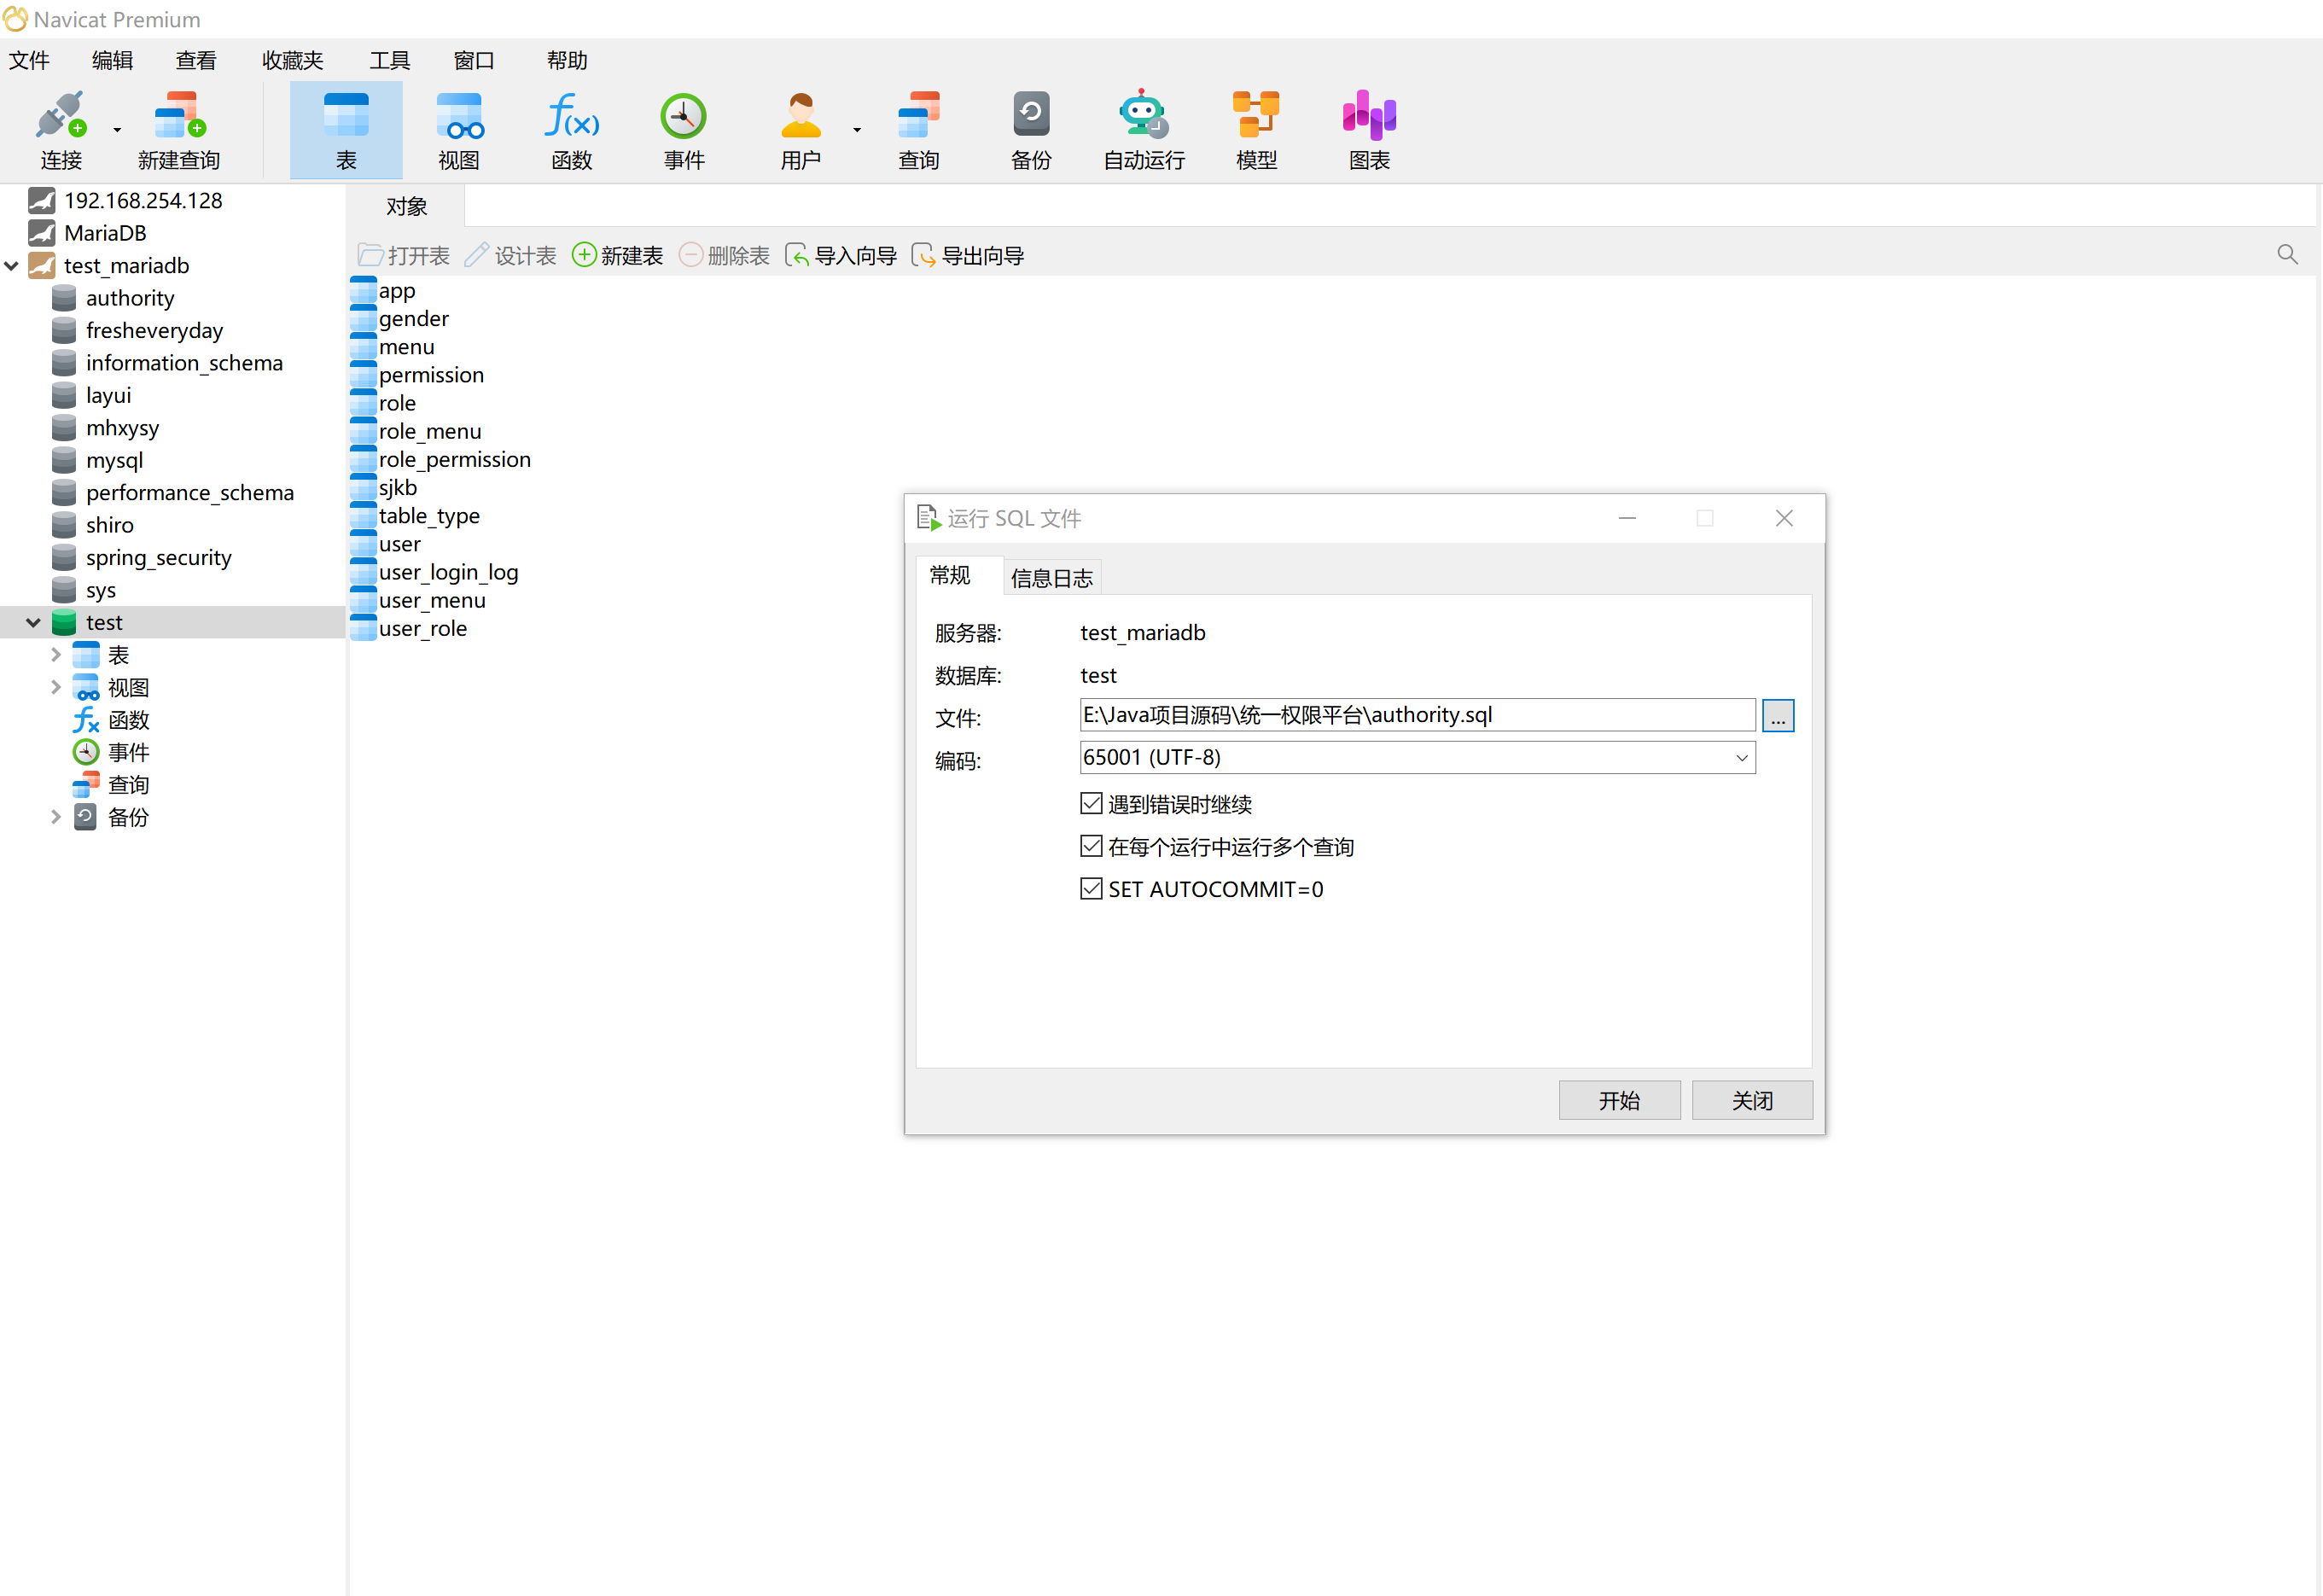2323x1596 pixels.
Task: Select the Function (函数) toolbar icon
Action: (572, 130)
